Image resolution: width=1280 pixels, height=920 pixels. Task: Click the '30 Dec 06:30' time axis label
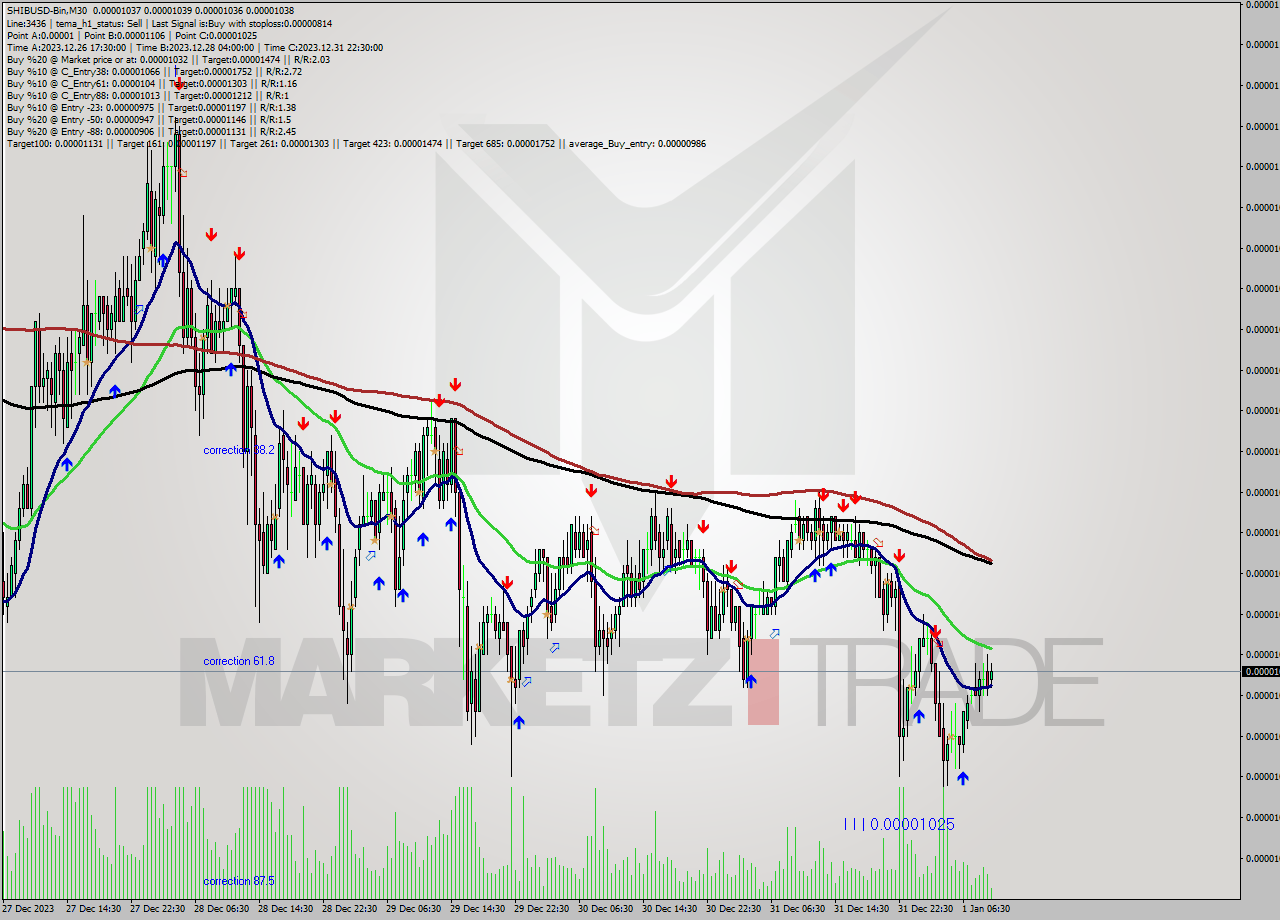[x=605, y=909]
